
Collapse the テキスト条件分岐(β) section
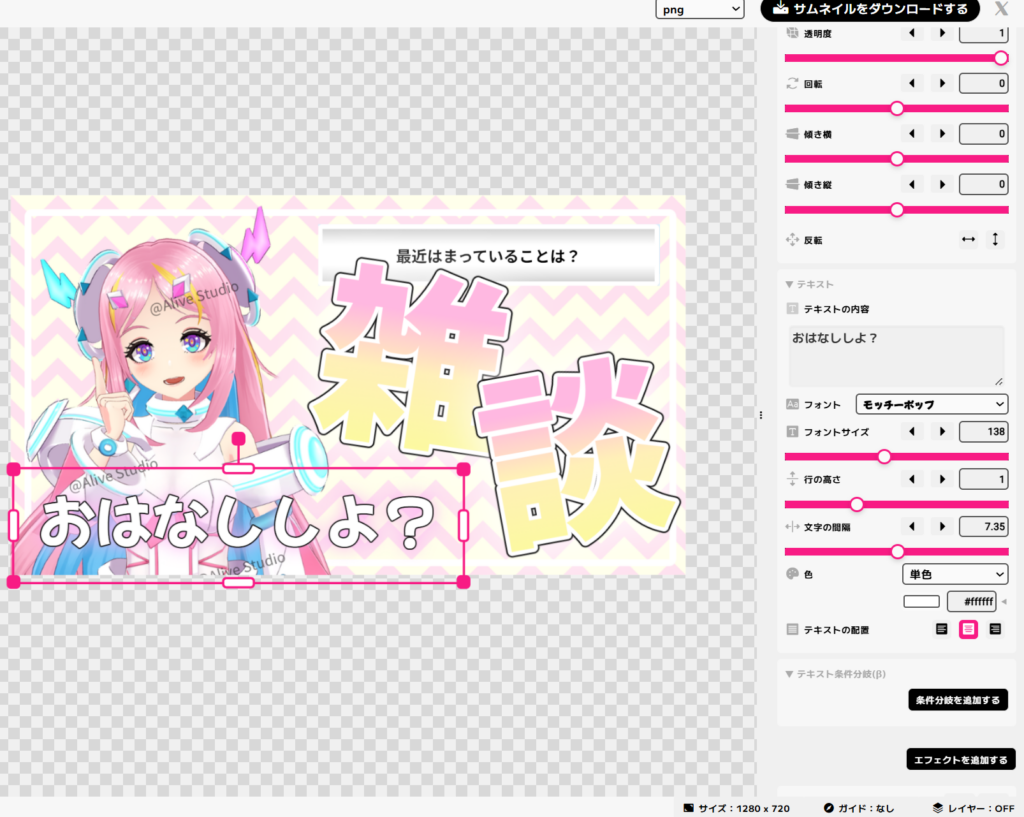pyautogui.click(x=835, y=673)
